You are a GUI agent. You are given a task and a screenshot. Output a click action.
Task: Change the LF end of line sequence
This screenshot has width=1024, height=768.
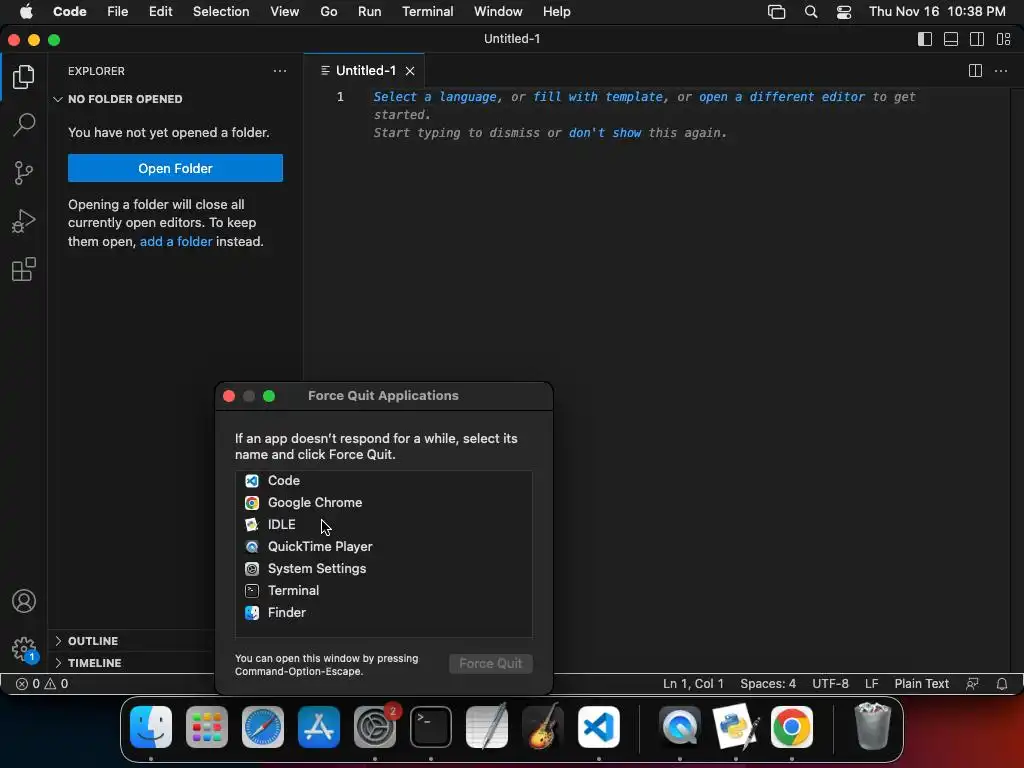[x=871, y=684]
